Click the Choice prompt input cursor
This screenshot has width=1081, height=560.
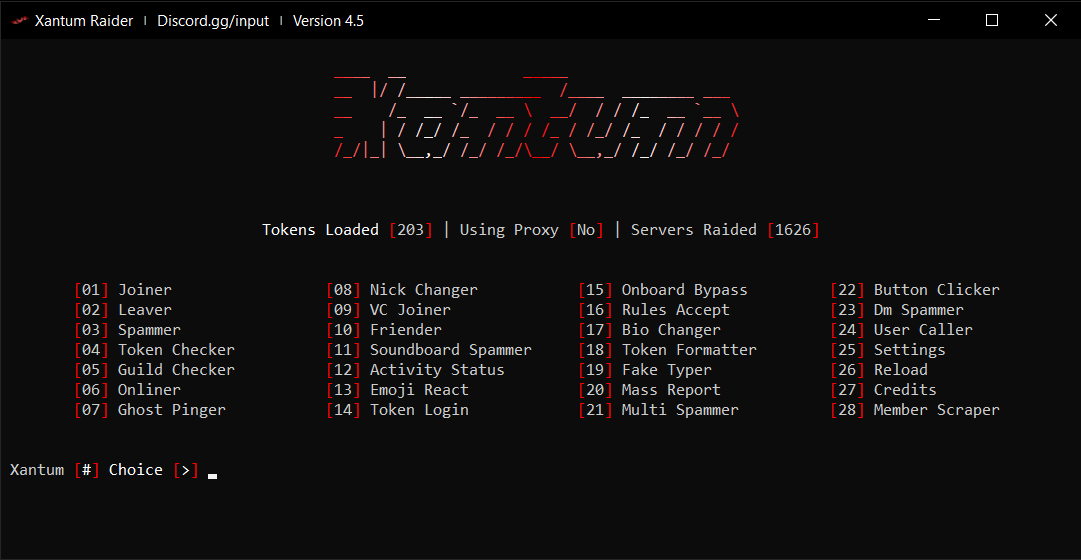[212, 476]
